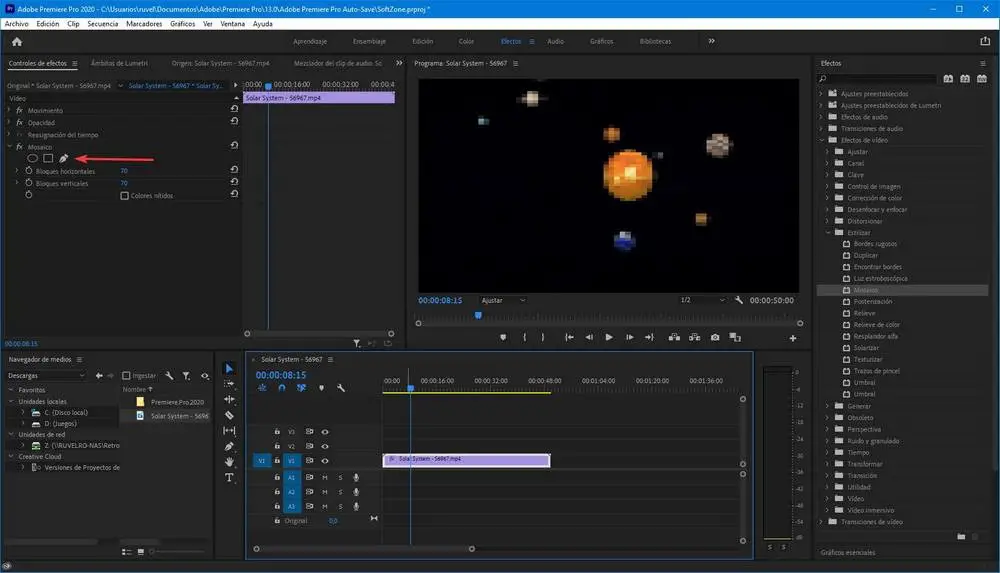Click the Export Frame camera icon

coord(715,338)
